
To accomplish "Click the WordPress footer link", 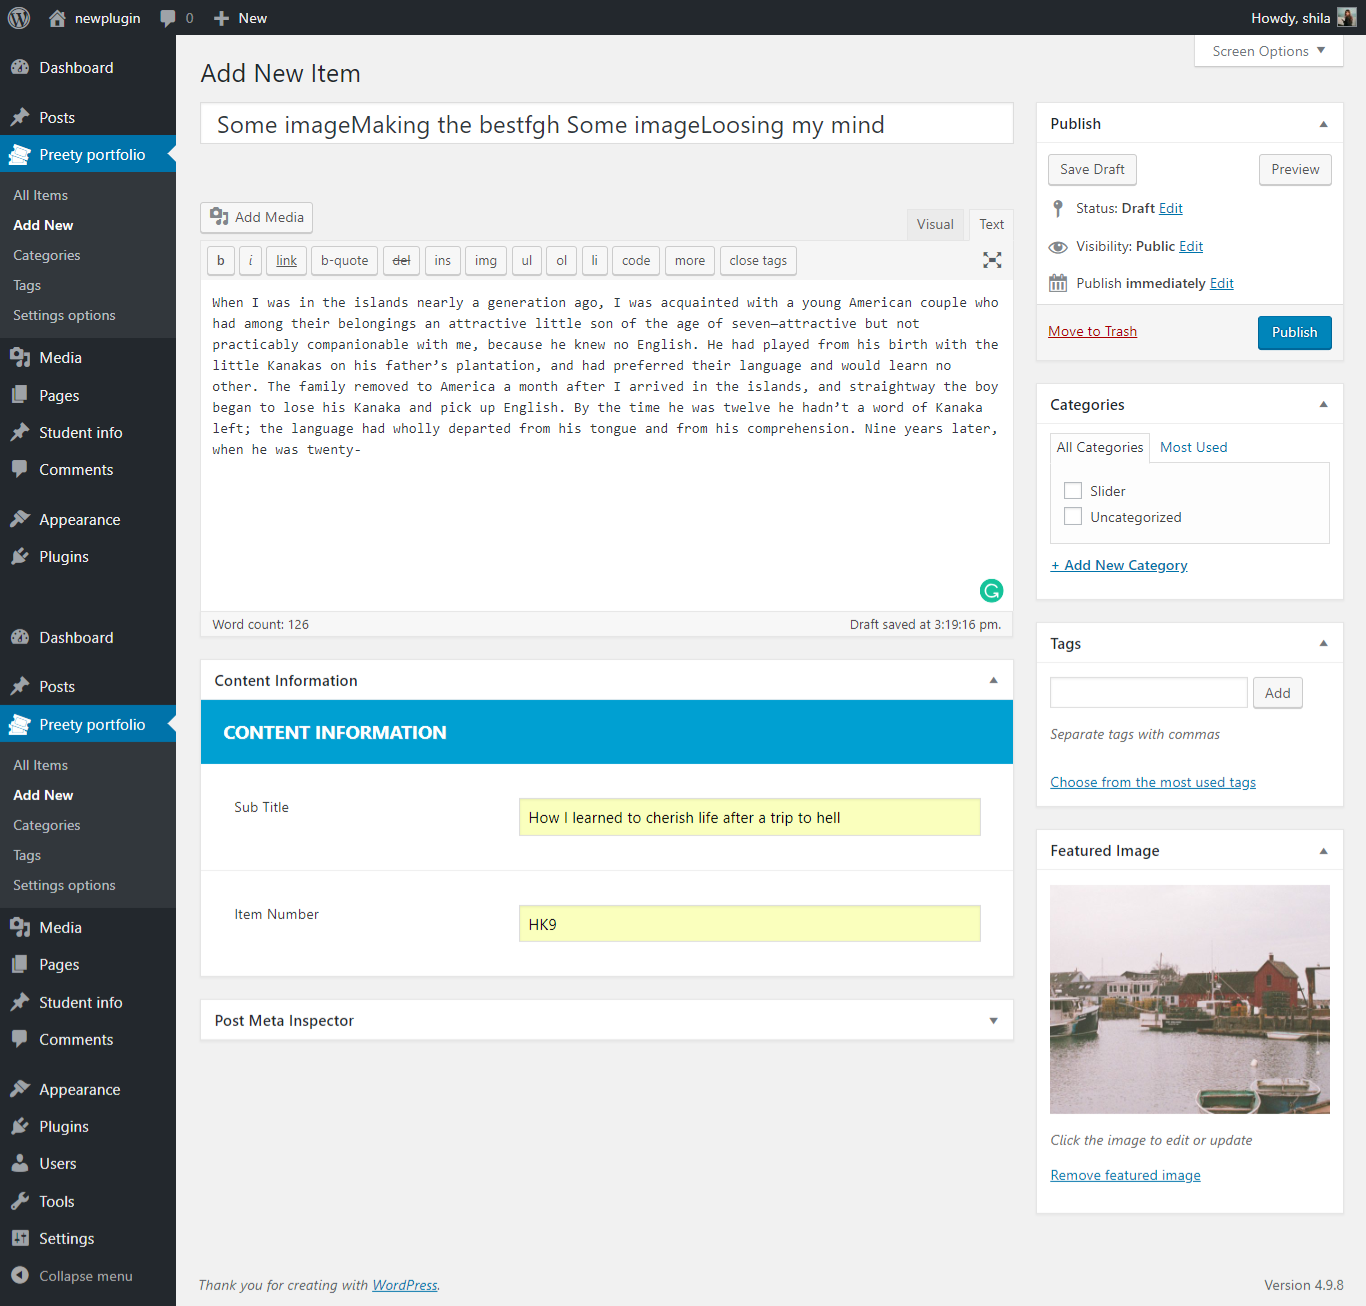I will click(405, 1285).
